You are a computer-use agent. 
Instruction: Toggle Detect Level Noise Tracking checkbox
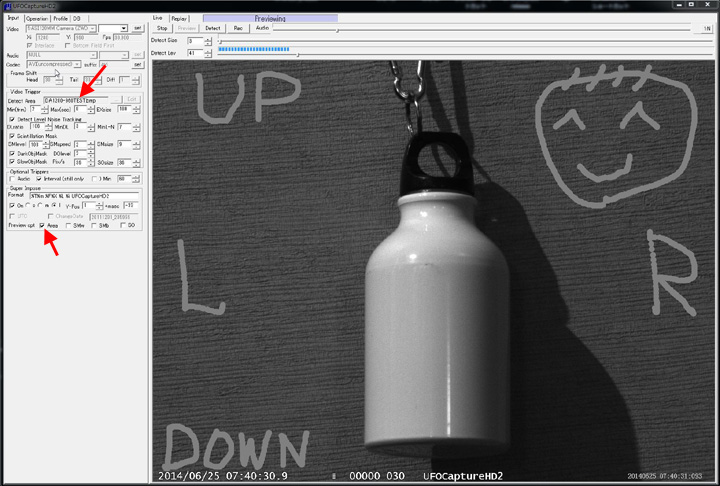[x=12, y=118]
